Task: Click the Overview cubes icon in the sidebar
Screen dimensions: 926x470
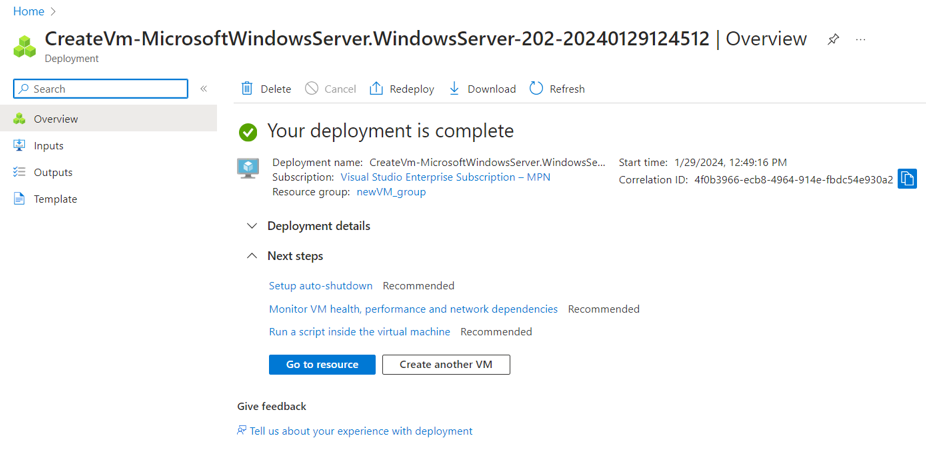Action: tap(19, 119)
